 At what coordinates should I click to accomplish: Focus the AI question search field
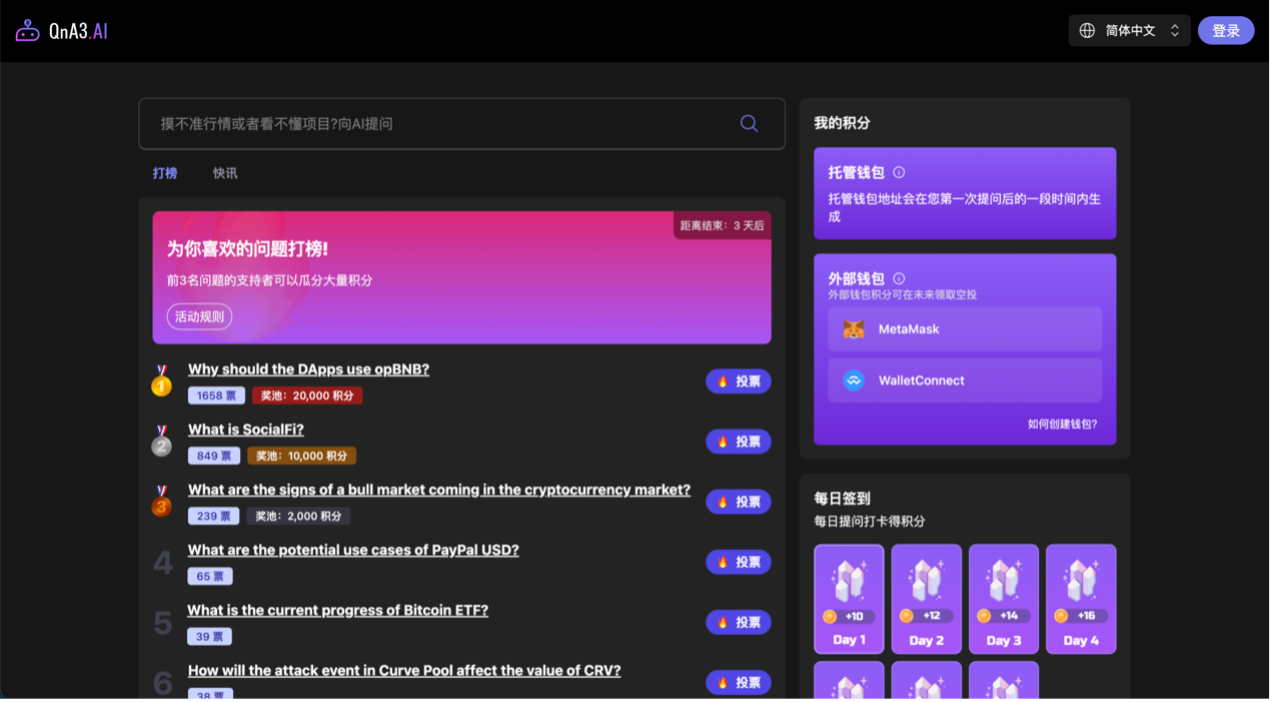(440, 124)
